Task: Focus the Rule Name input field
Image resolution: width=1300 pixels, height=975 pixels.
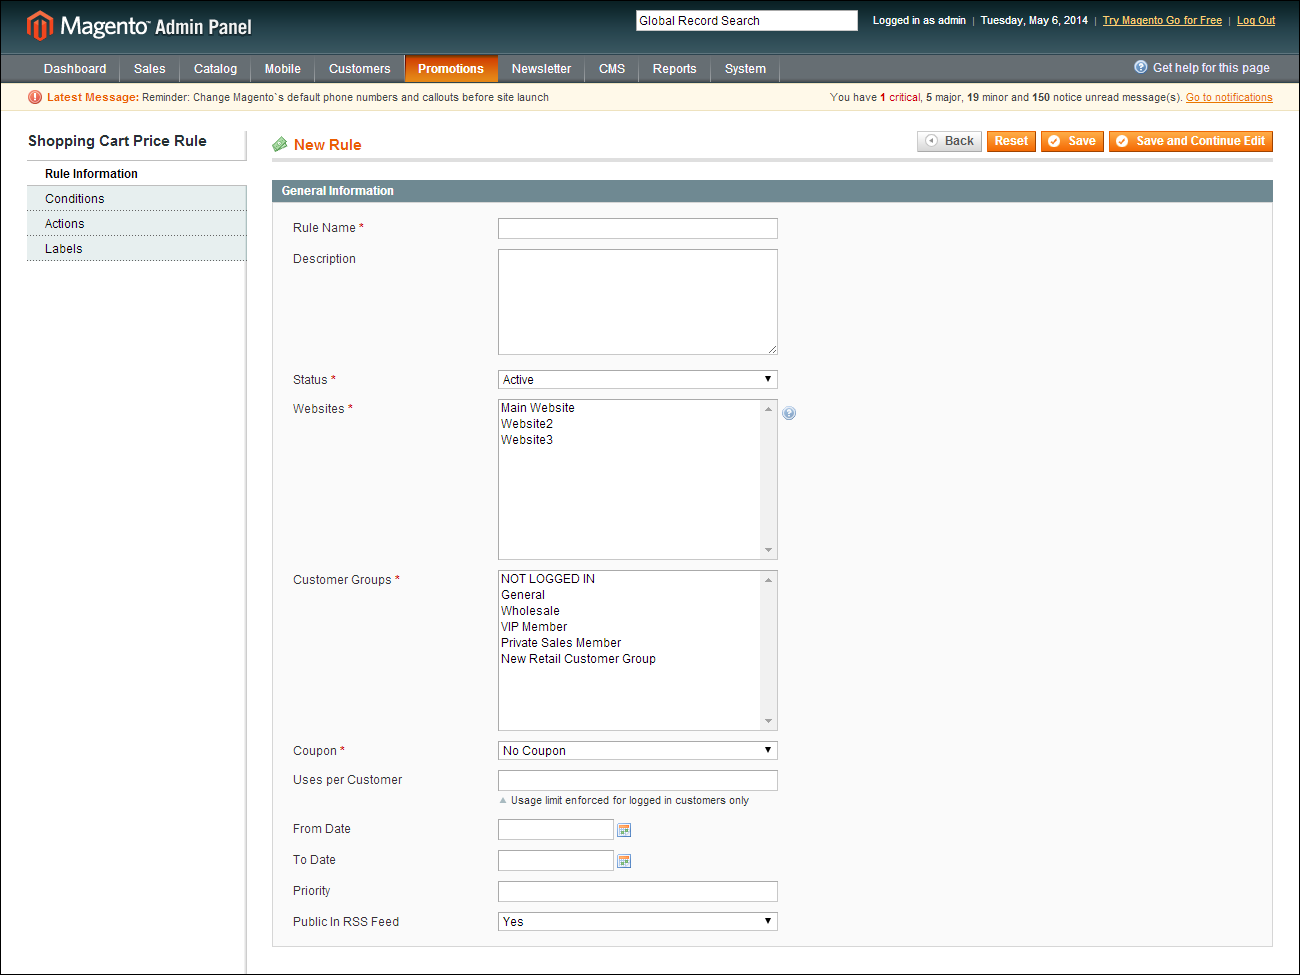Action: point(638,228)
